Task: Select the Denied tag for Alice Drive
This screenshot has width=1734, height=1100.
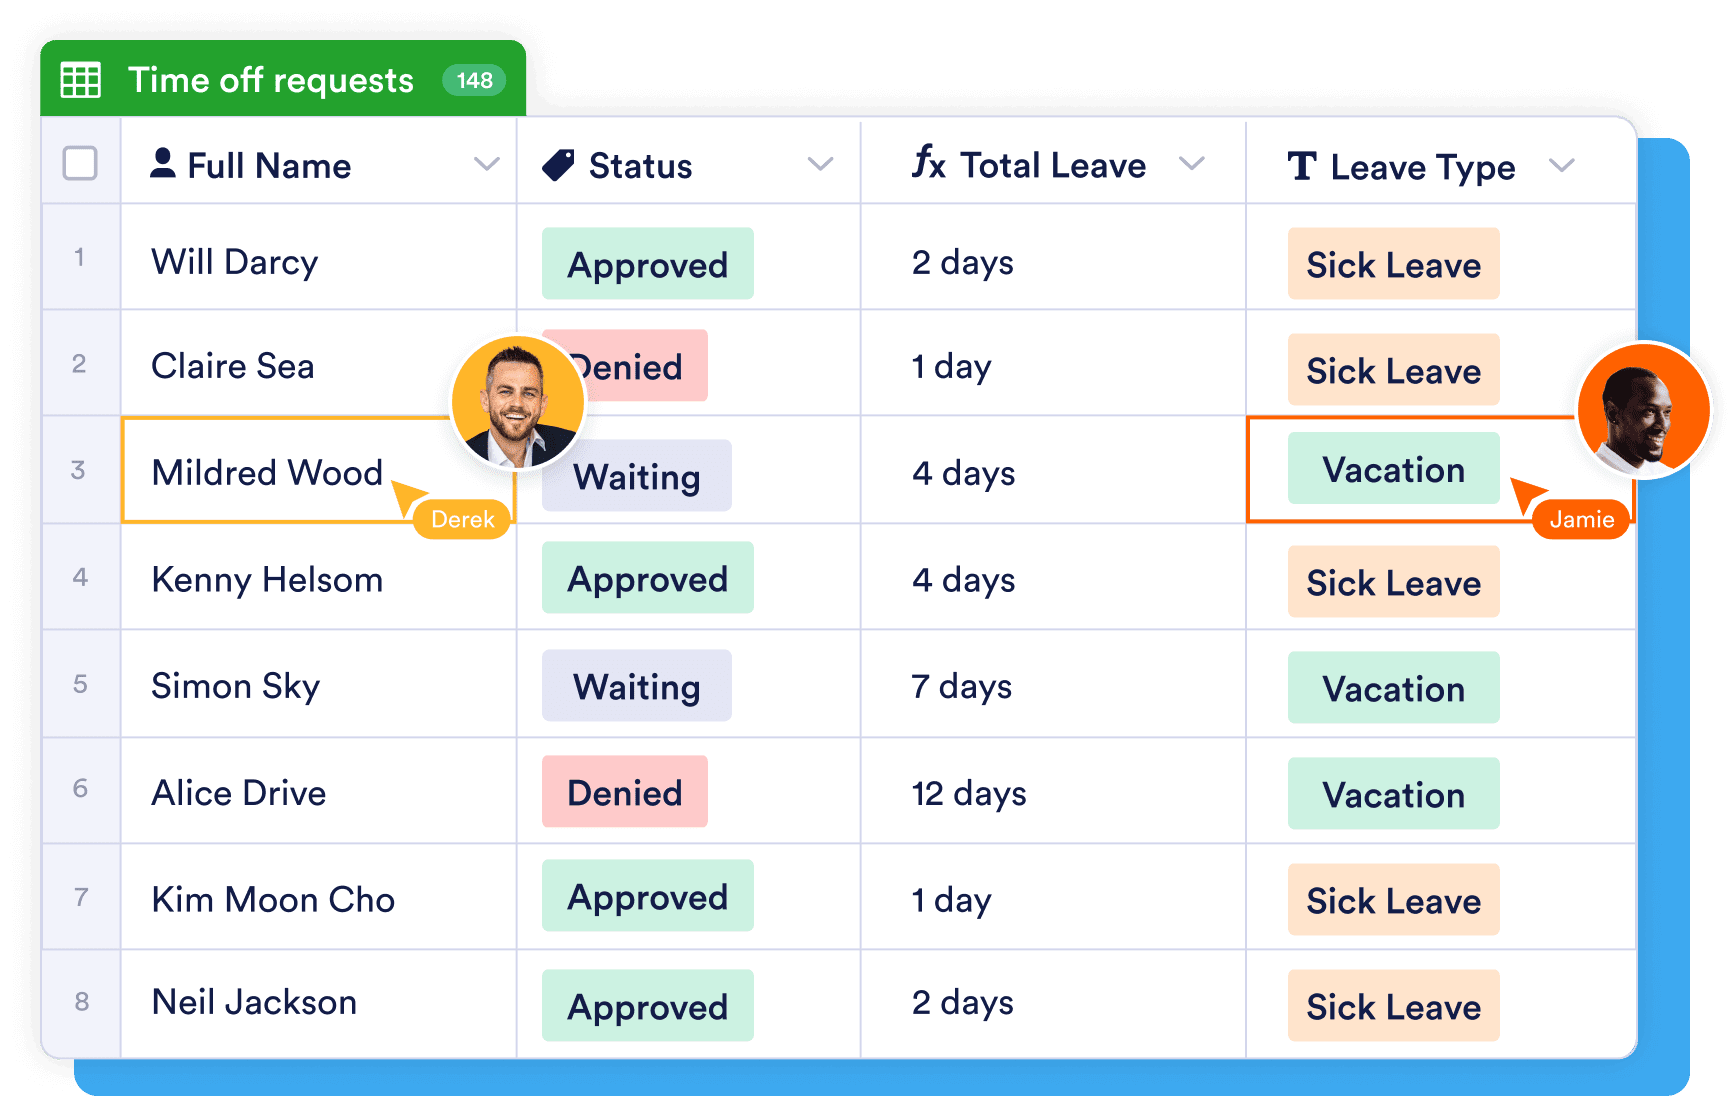Action: [x=624, y=792]
